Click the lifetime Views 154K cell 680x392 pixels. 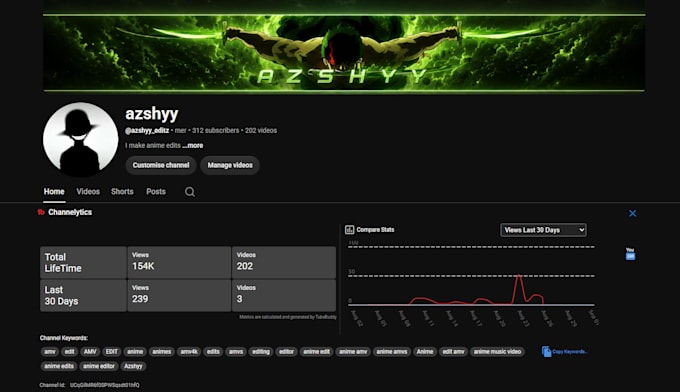(179, 262)
